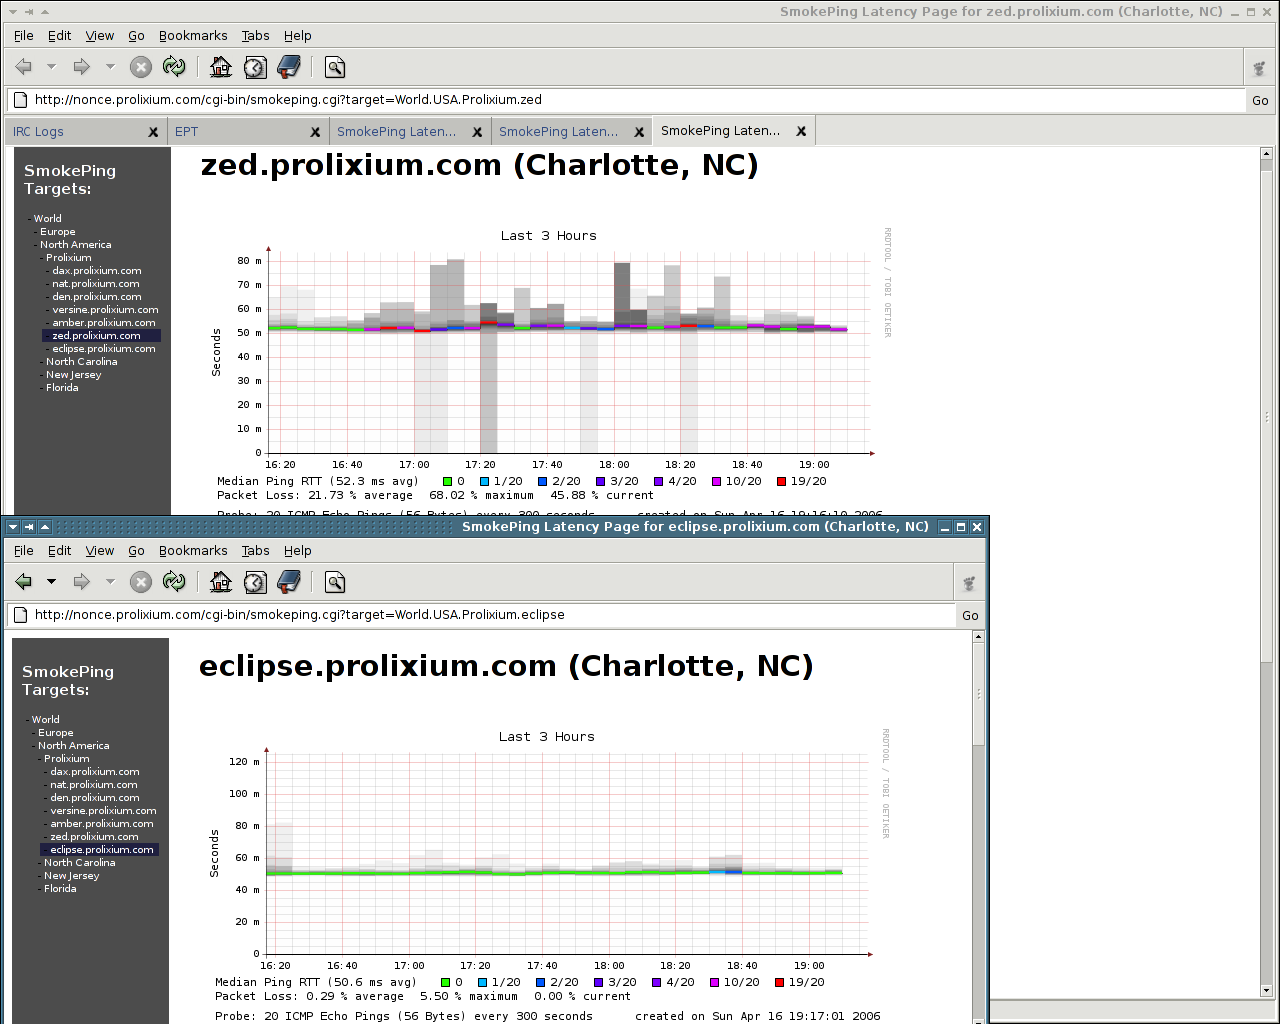This screenshot has width=1280, height=1024.
Task: Open History clock icon in eclipse window
Action: click(x=255, y=582)
